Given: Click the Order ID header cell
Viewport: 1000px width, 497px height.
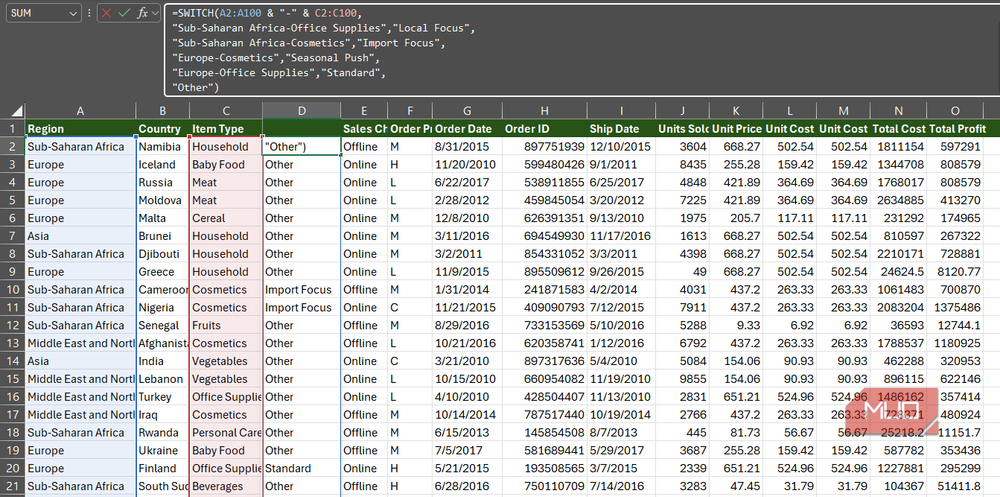Looking at the screenshot, I should click(544, 128).
